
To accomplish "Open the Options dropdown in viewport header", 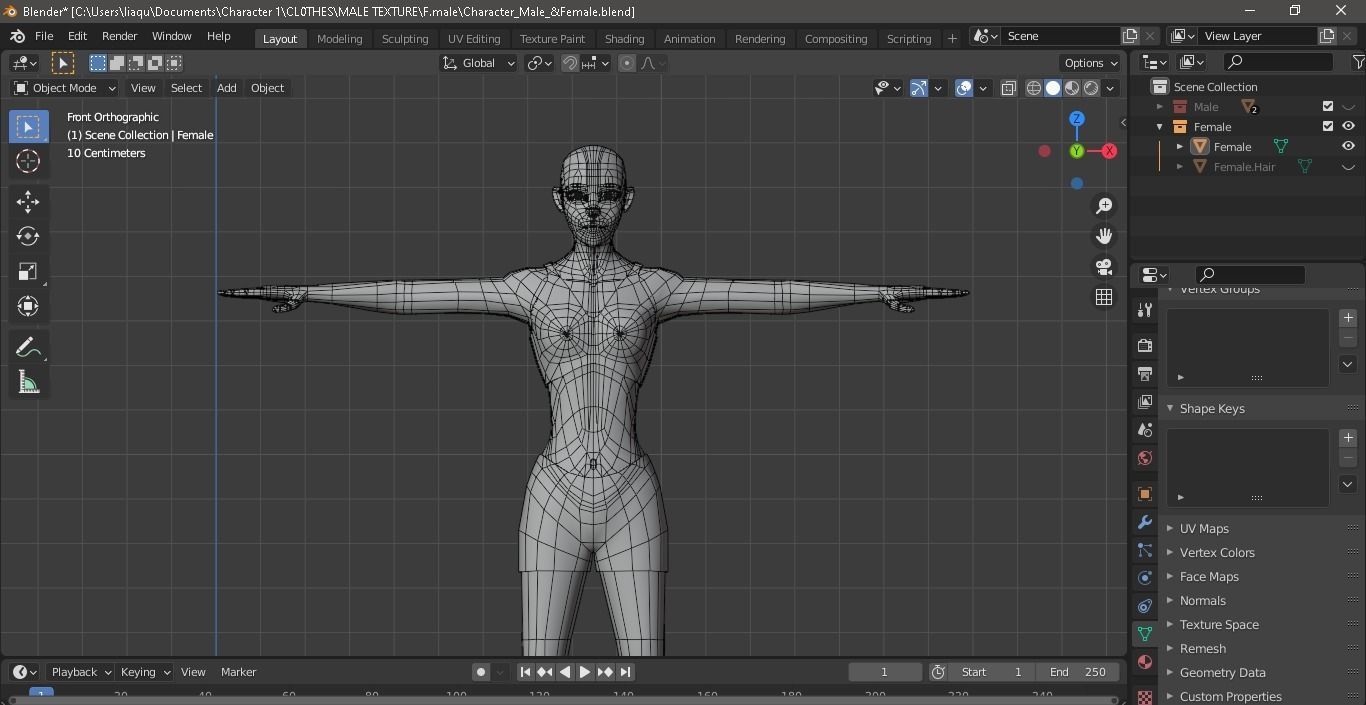I will click(1091, 63).
